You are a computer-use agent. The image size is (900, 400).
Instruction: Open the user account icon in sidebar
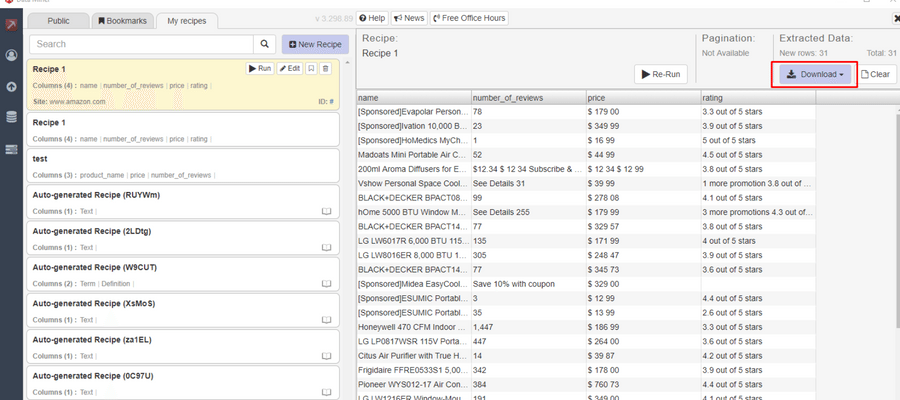coord(11,56)
